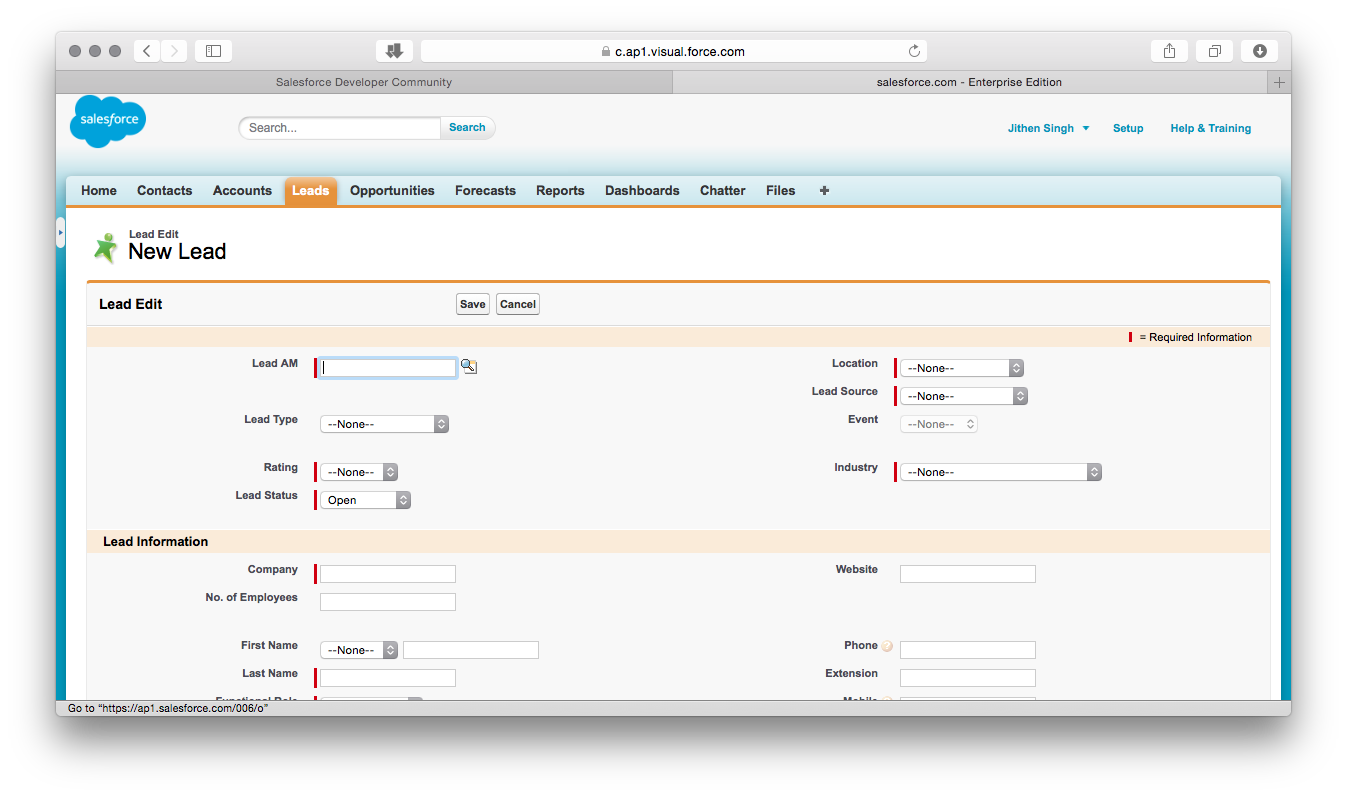Click the Salesforce cloud logo

pyautogui.click(x=108, y=121)
